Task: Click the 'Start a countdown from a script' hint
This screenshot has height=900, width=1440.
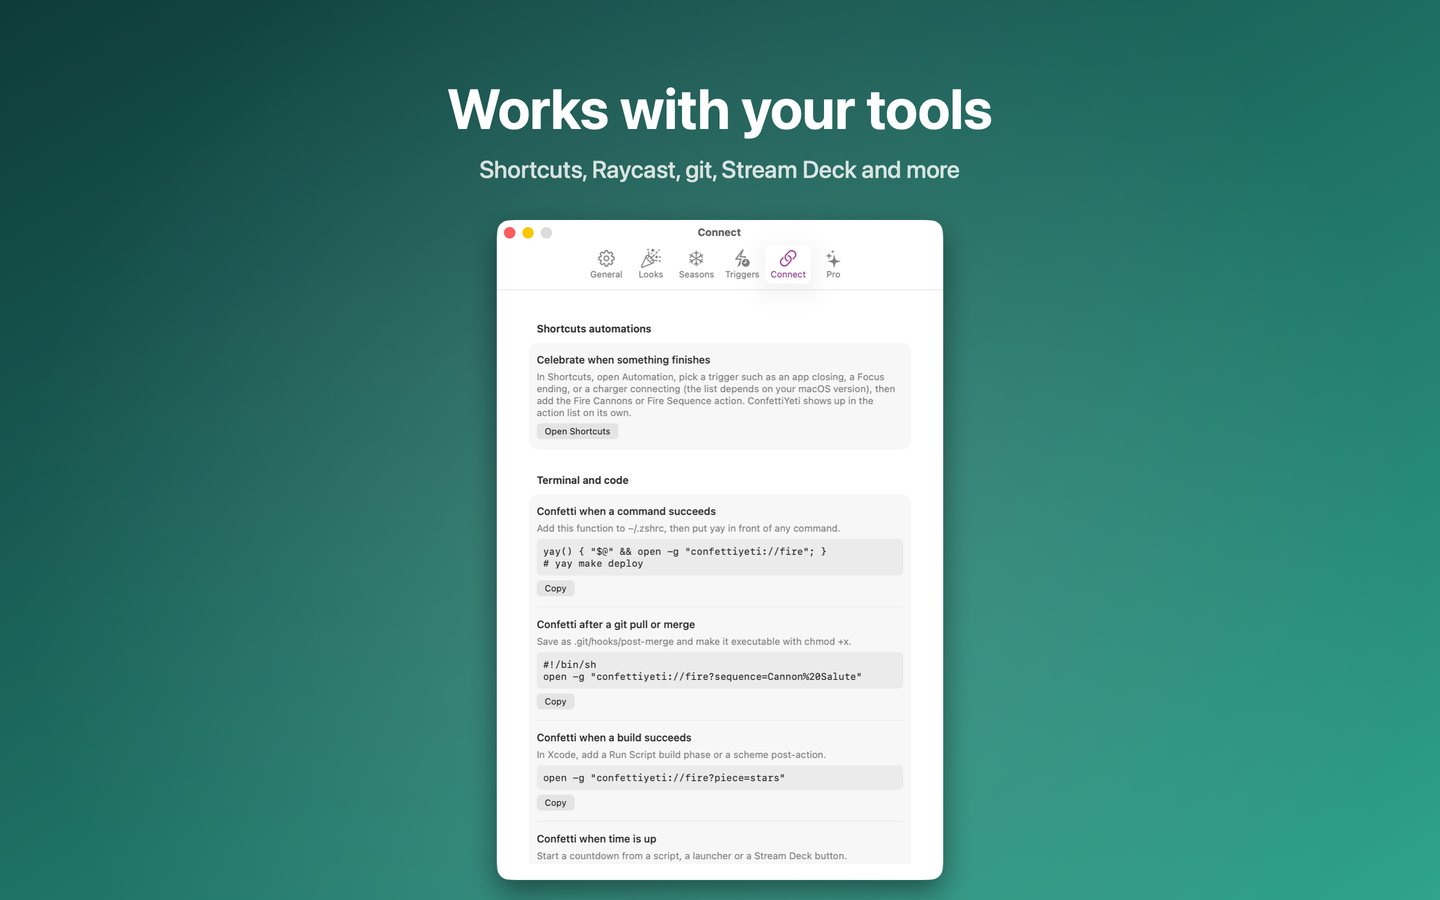Action: click(692, 855)
